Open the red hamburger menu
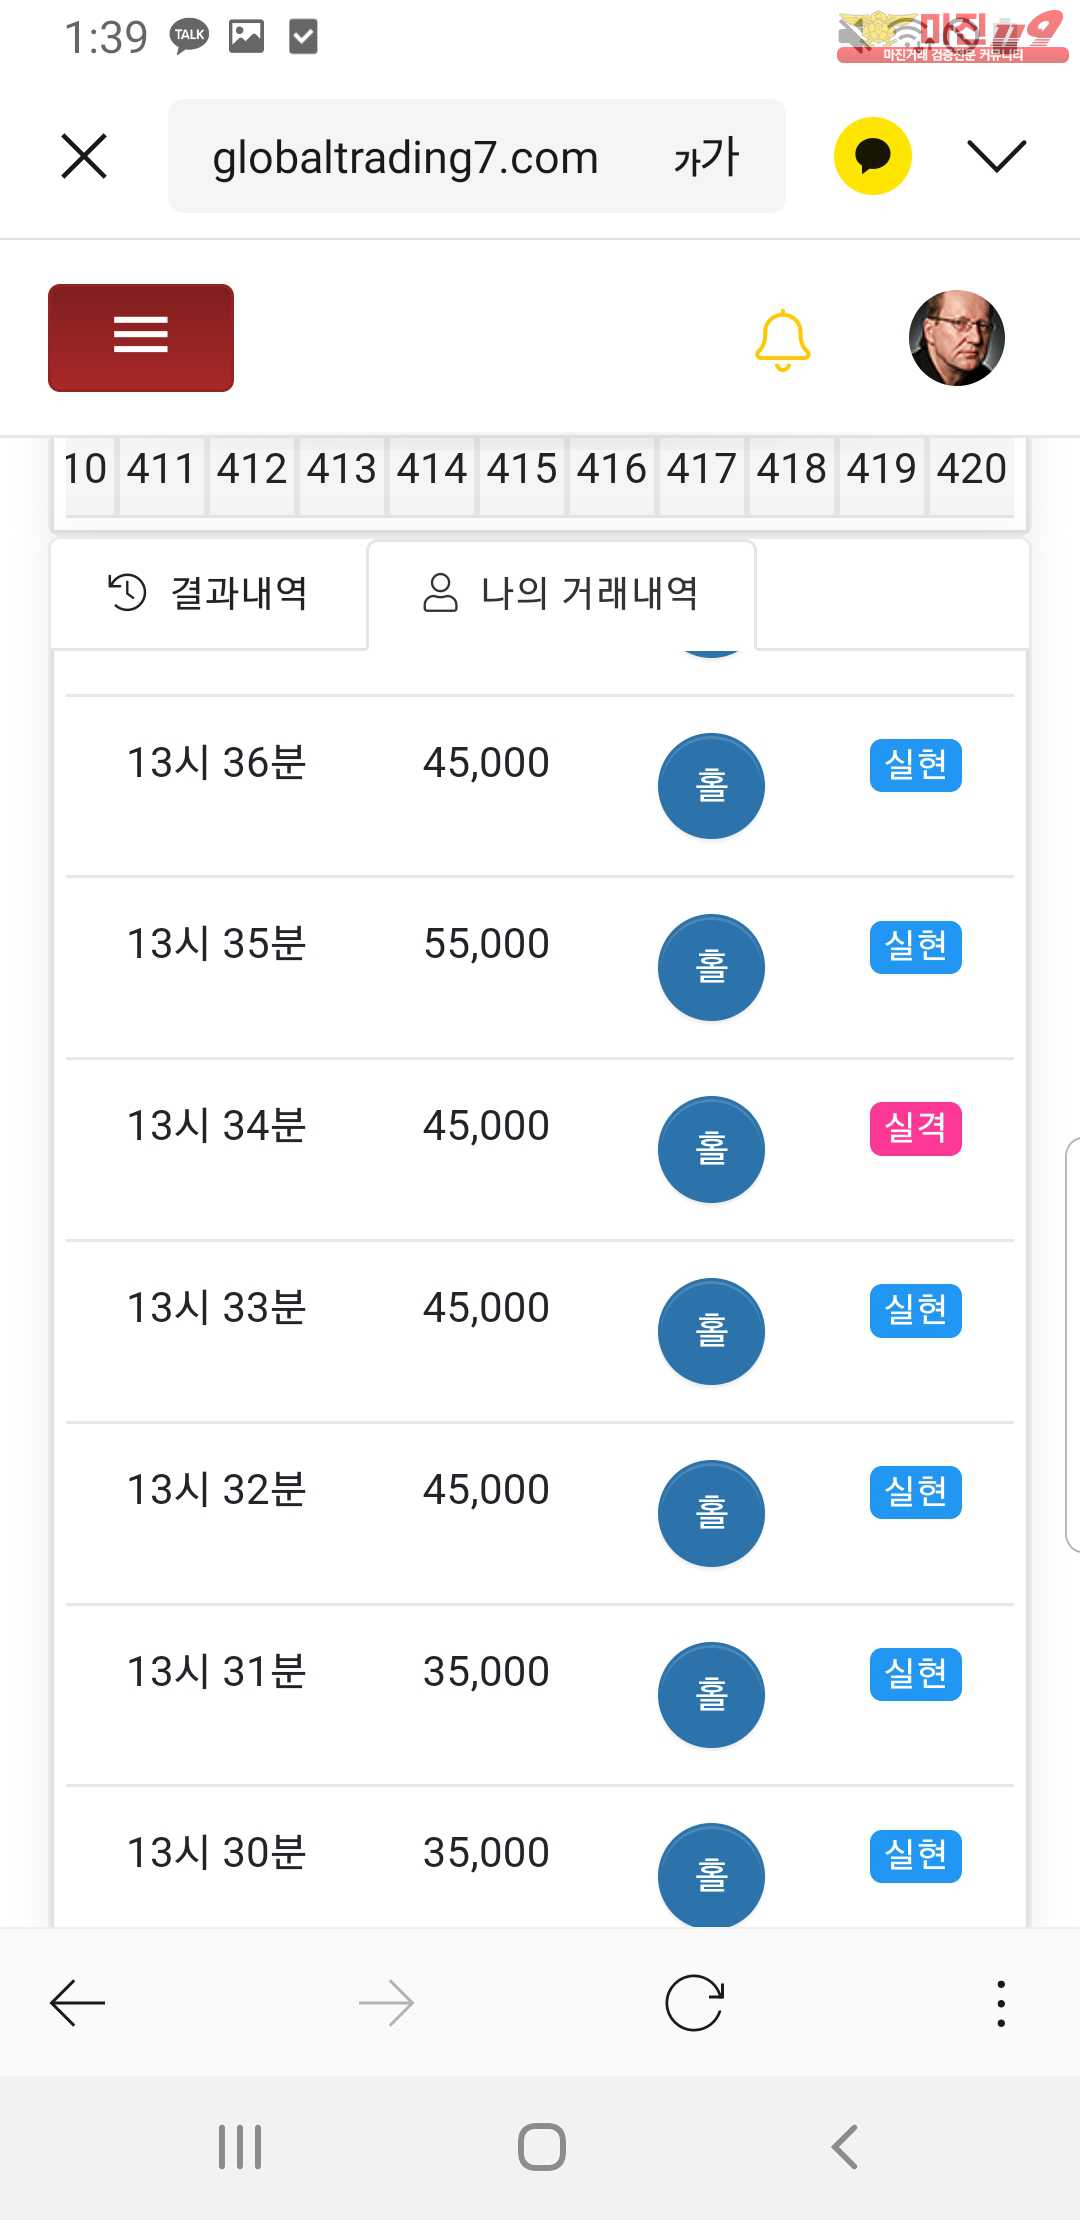This screenshot has width=1080, height=2220. 141,337
